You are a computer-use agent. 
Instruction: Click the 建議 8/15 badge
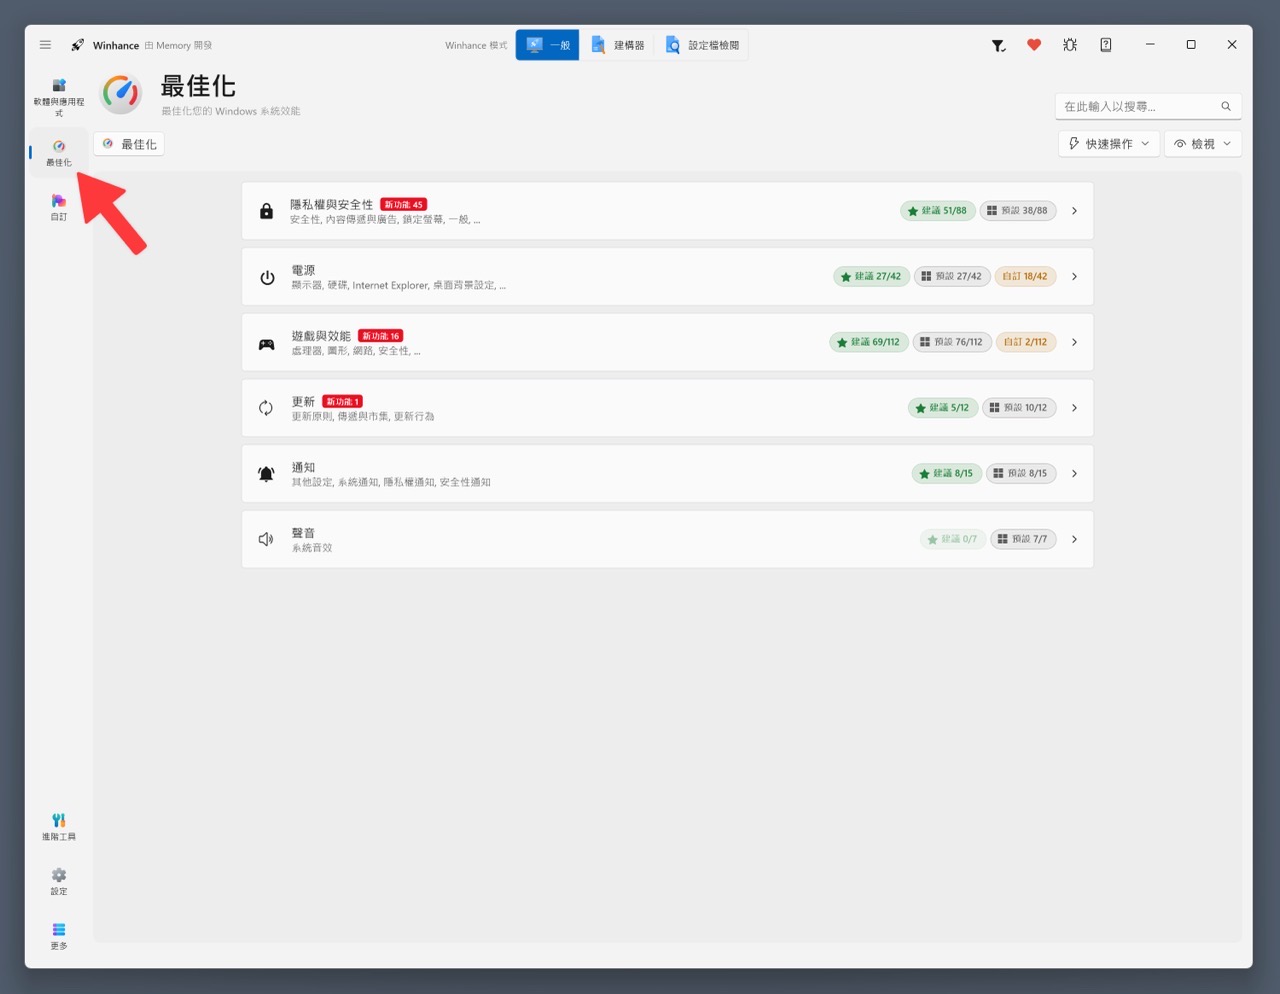coord(947,474)
